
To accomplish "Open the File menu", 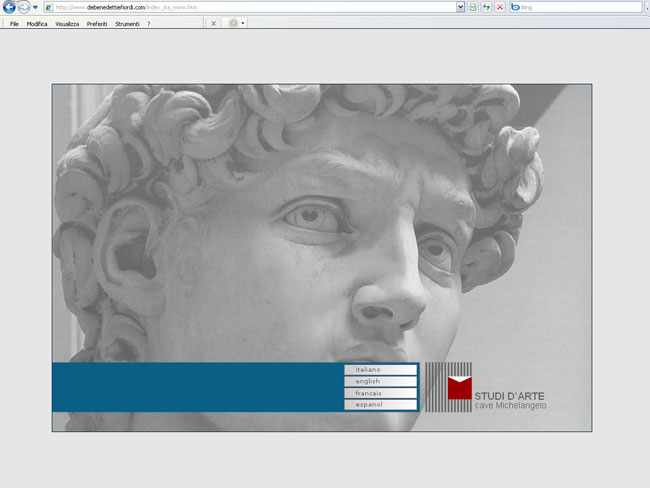I will click(x=14, y=24).
